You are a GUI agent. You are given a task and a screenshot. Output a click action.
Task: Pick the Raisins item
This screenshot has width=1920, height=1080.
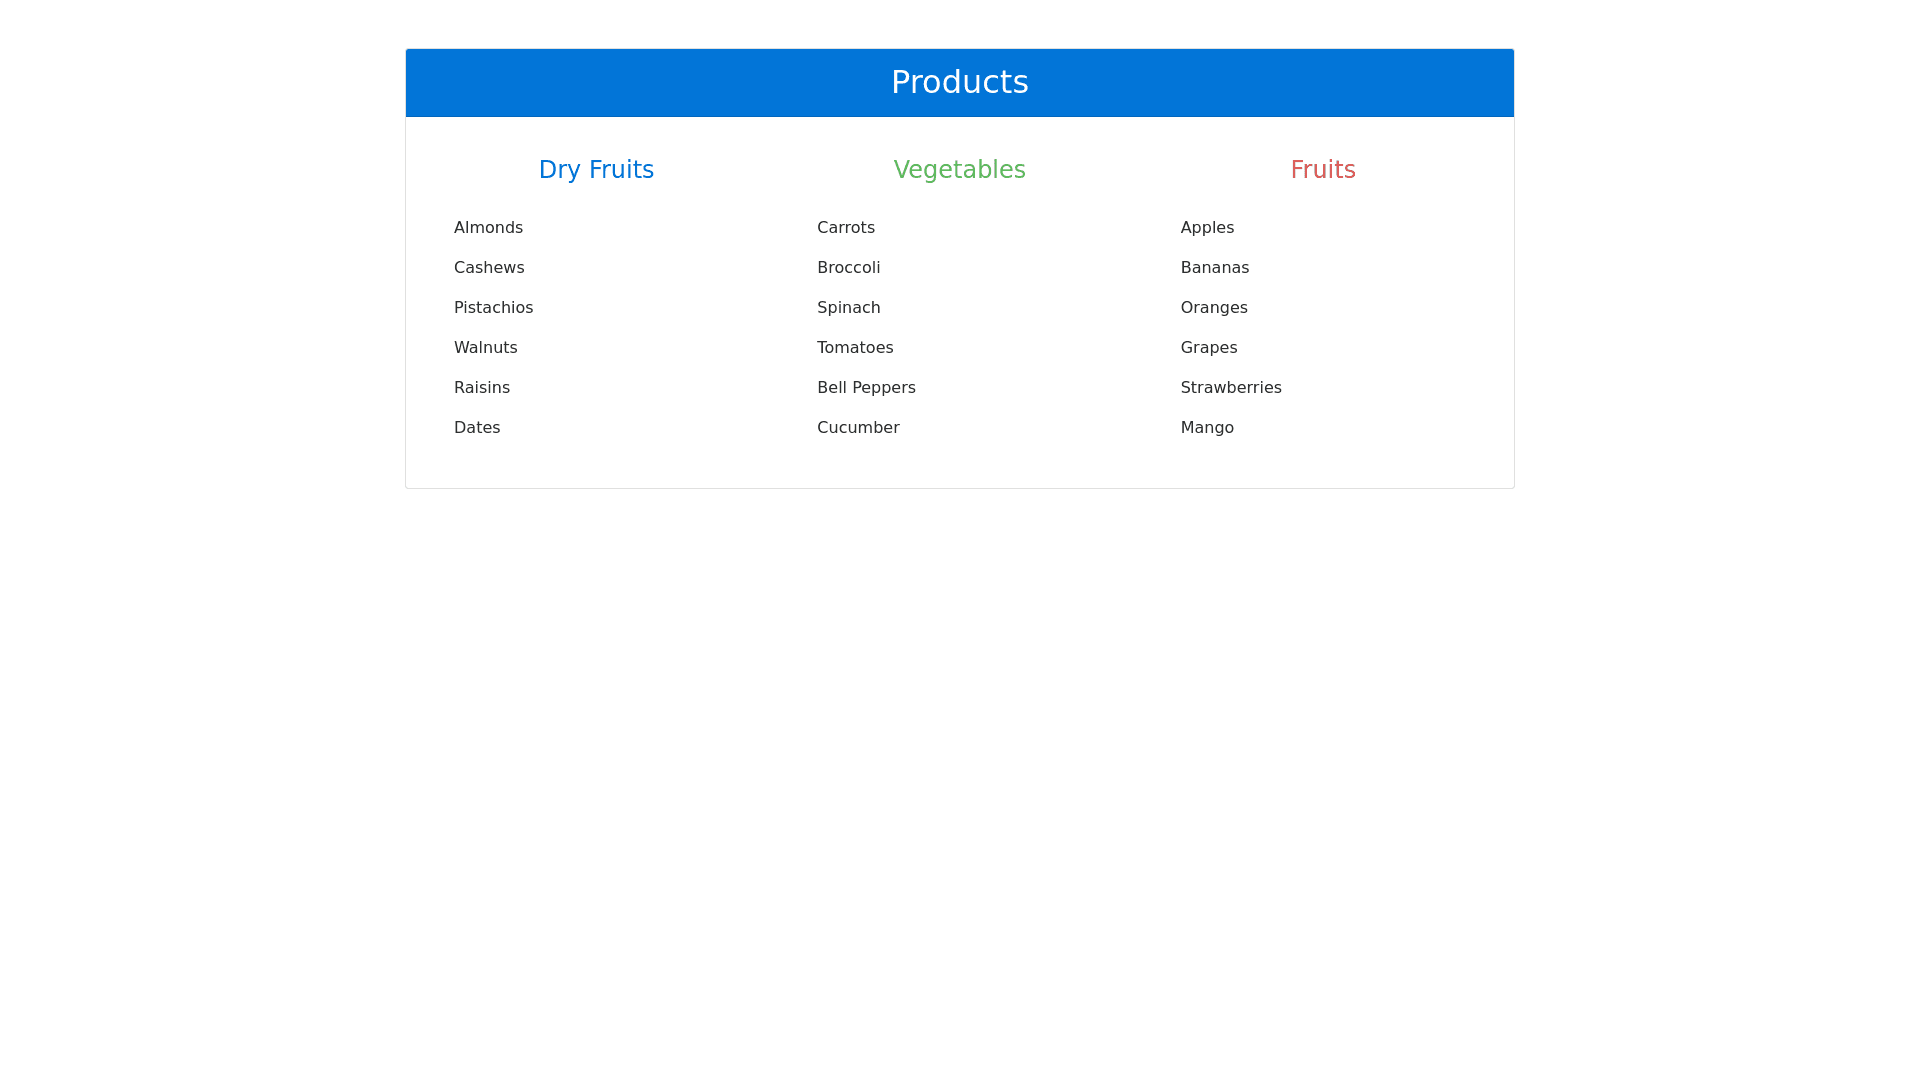(x=481, y=388)
